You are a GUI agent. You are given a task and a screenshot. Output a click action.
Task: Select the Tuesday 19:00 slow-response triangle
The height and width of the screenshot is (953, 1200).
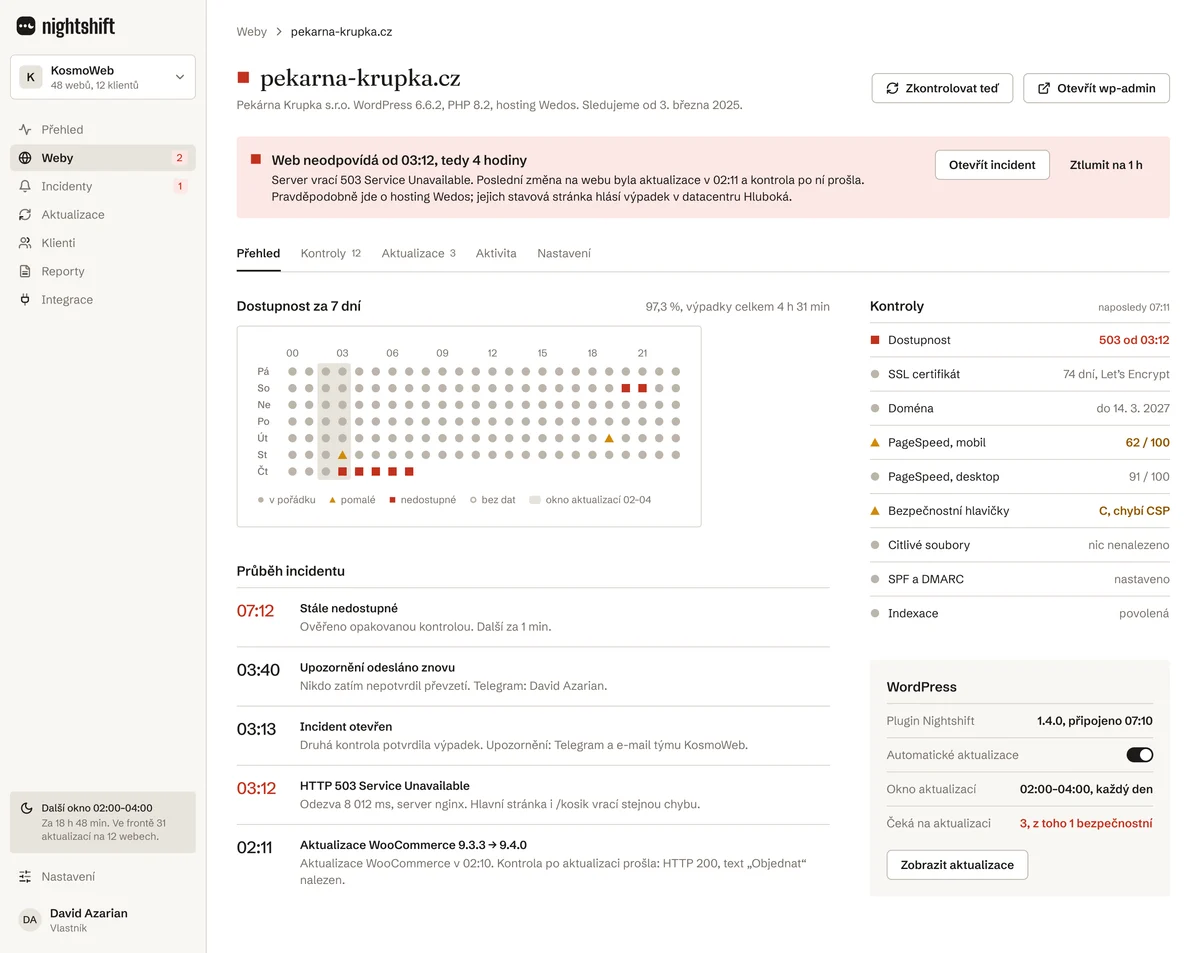(x=609, y=438)
